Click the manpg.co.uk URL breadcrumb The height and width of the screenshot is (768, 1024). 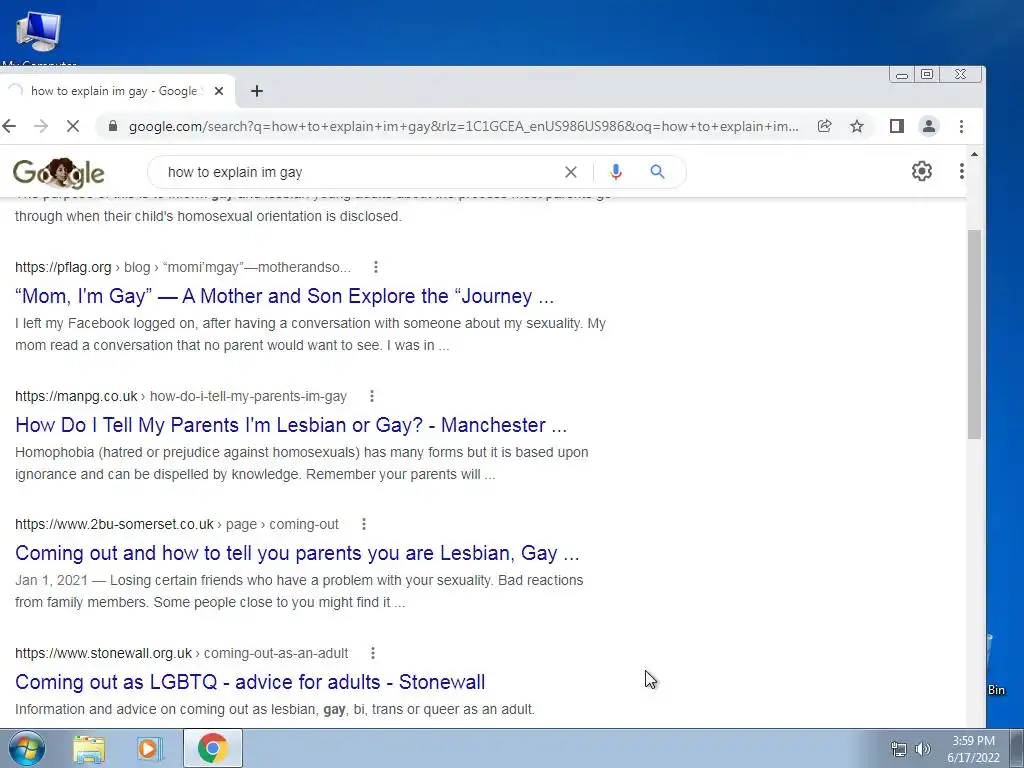click(x=181, y=396)
